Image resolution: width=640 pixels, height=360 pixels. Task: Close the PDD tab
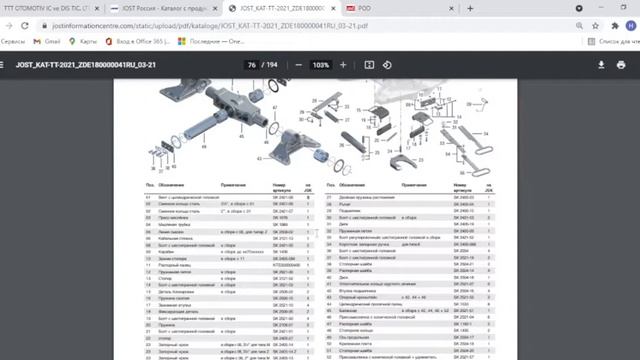(x=451, y=8)
